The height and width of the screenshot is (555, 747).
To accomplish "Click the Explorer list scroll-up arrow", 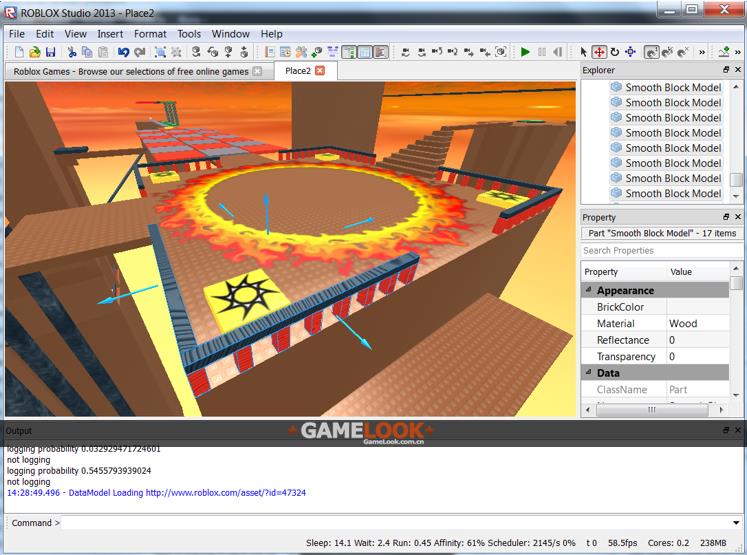I will coord(736,87).
